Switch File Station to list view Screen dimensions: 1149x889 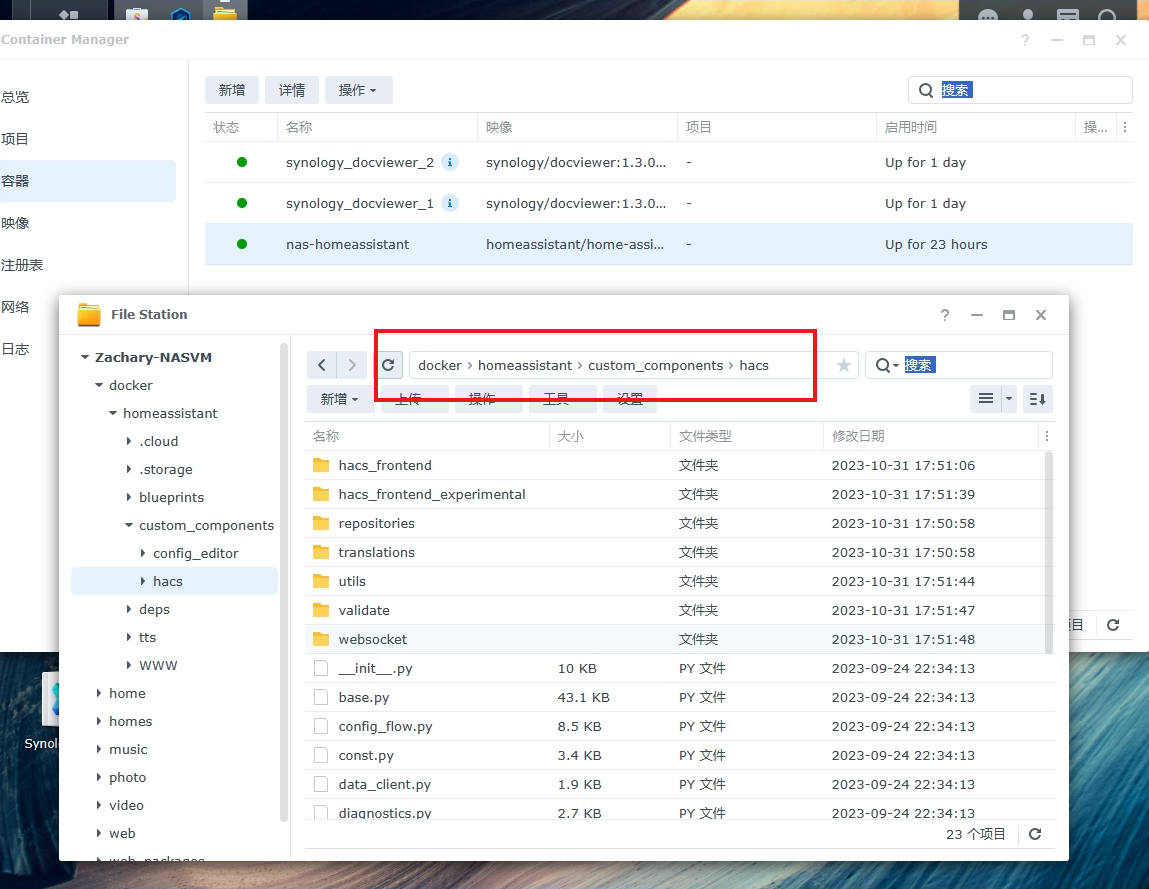tap(986, 399)
